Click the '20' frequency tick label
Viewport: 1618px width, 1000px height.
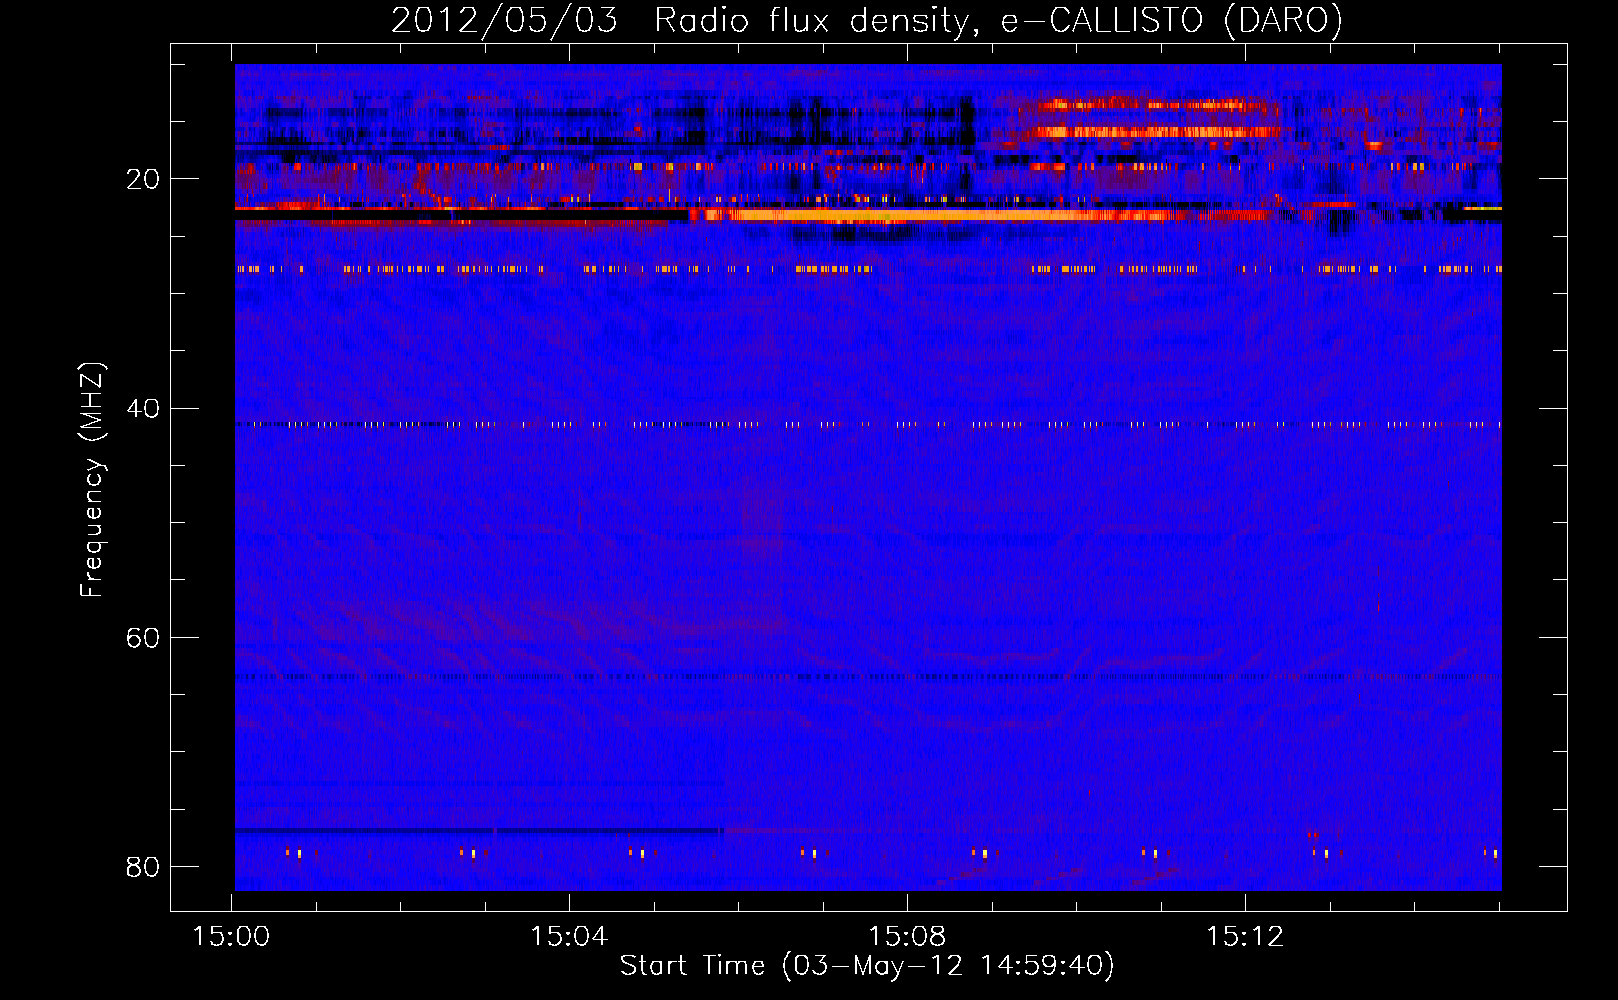[x=143, y=179]
